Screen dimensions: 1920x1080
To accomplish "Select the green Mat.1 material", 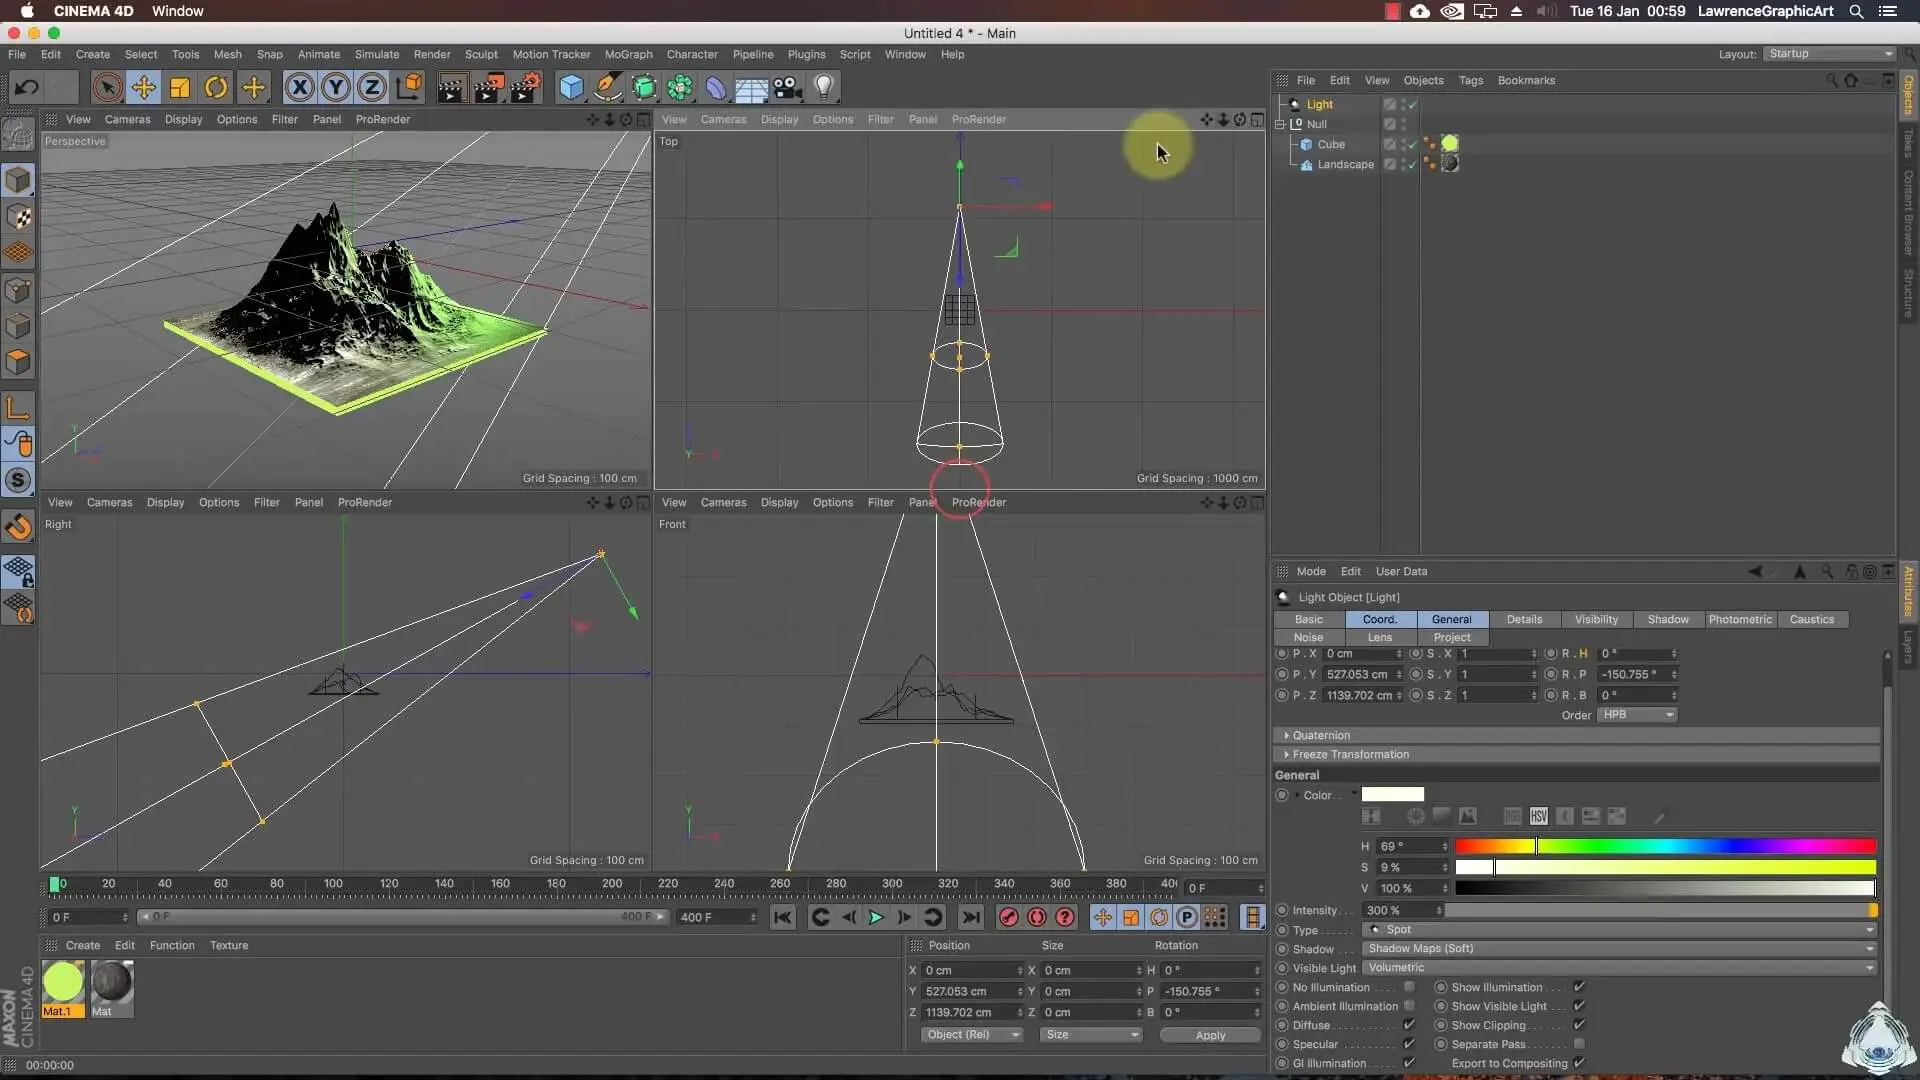I will pos(63,982).
